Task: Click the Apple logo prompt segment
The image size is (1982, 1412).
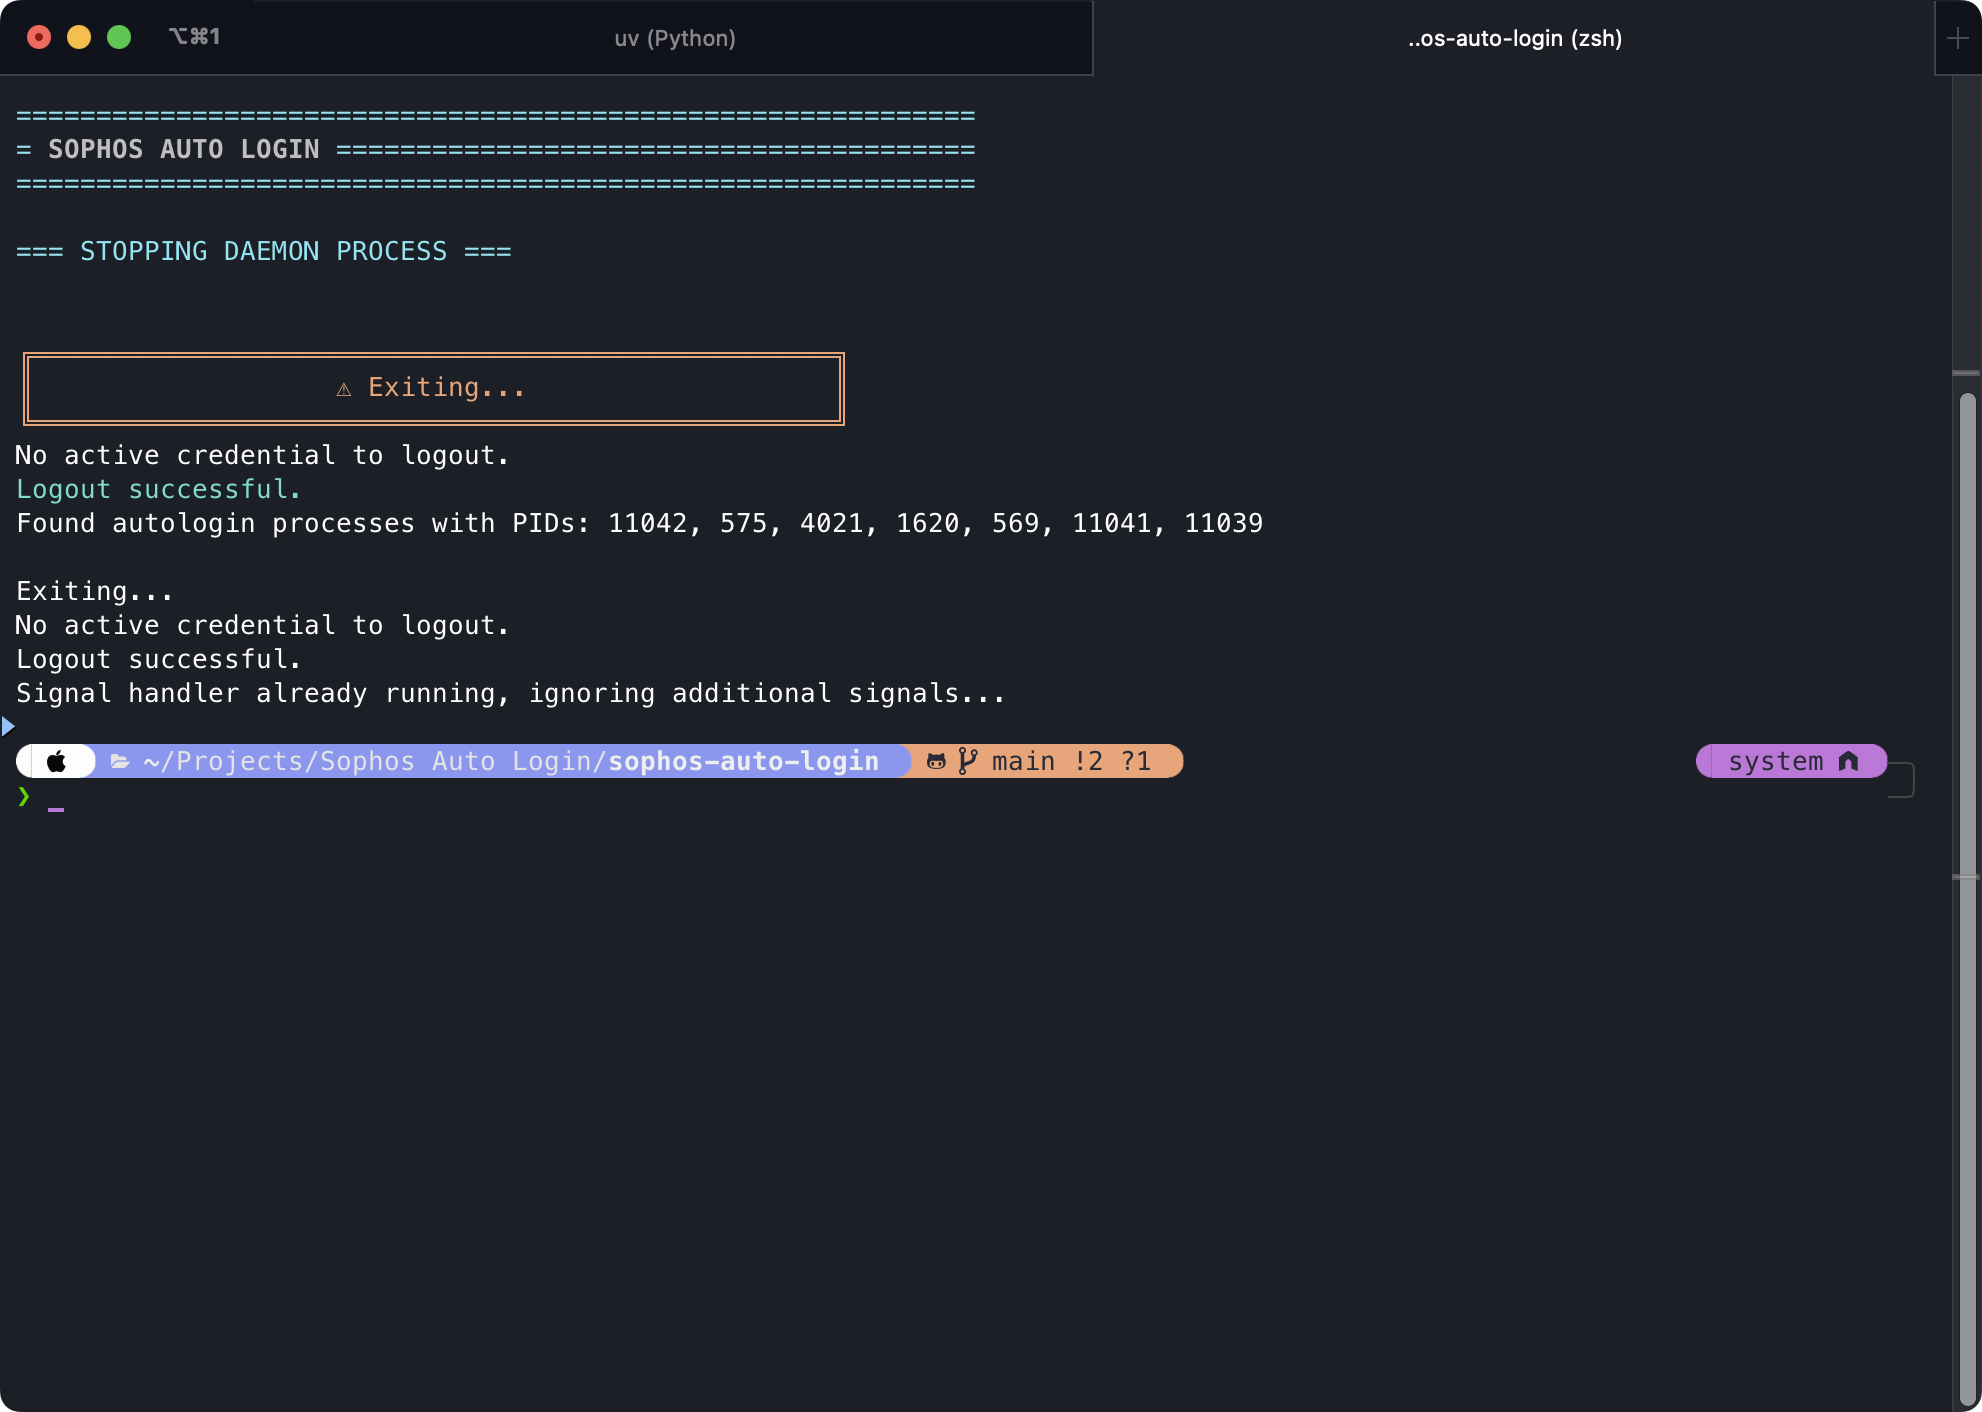Action: click(x=57, y=761)
